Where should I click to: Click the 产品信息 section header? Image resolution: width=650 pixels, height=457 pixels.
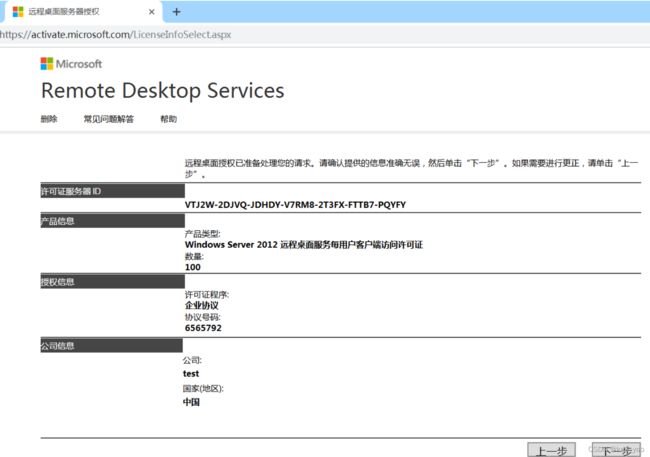pos(112,221)
